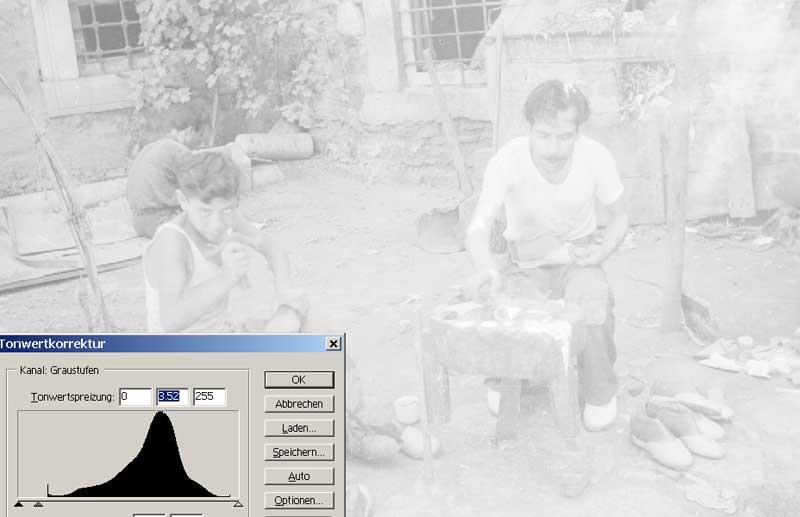Click the white cup on the ground
The image size is (800, 517).
(x=406, y=409)
